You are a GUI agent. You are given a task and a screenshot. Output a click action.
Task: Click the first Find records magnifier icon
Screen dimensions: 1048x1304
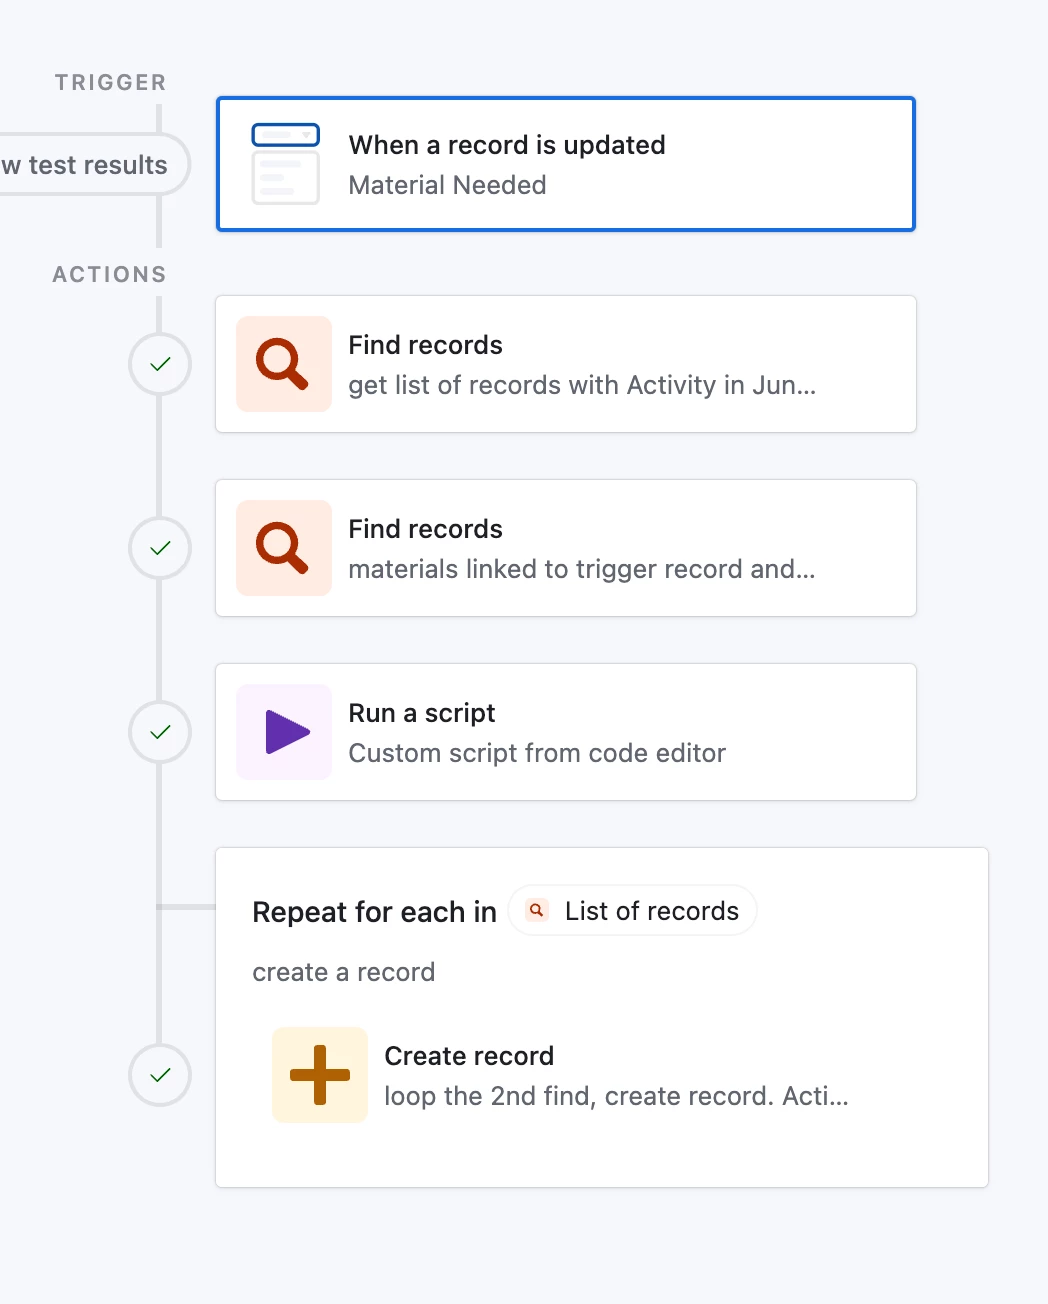283,364
